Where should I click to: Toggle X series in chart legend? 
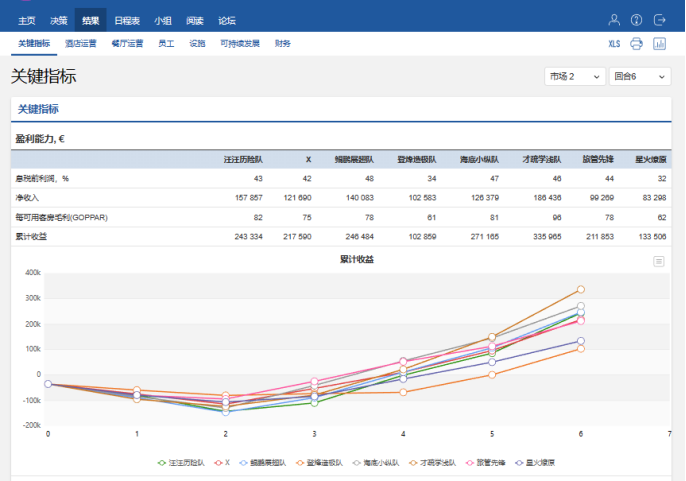222,463
